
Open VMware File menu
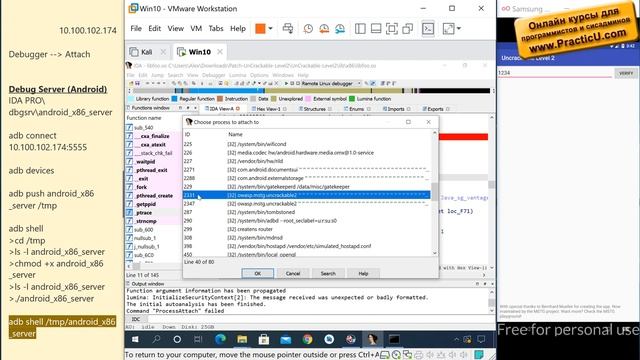pos(136,29)
